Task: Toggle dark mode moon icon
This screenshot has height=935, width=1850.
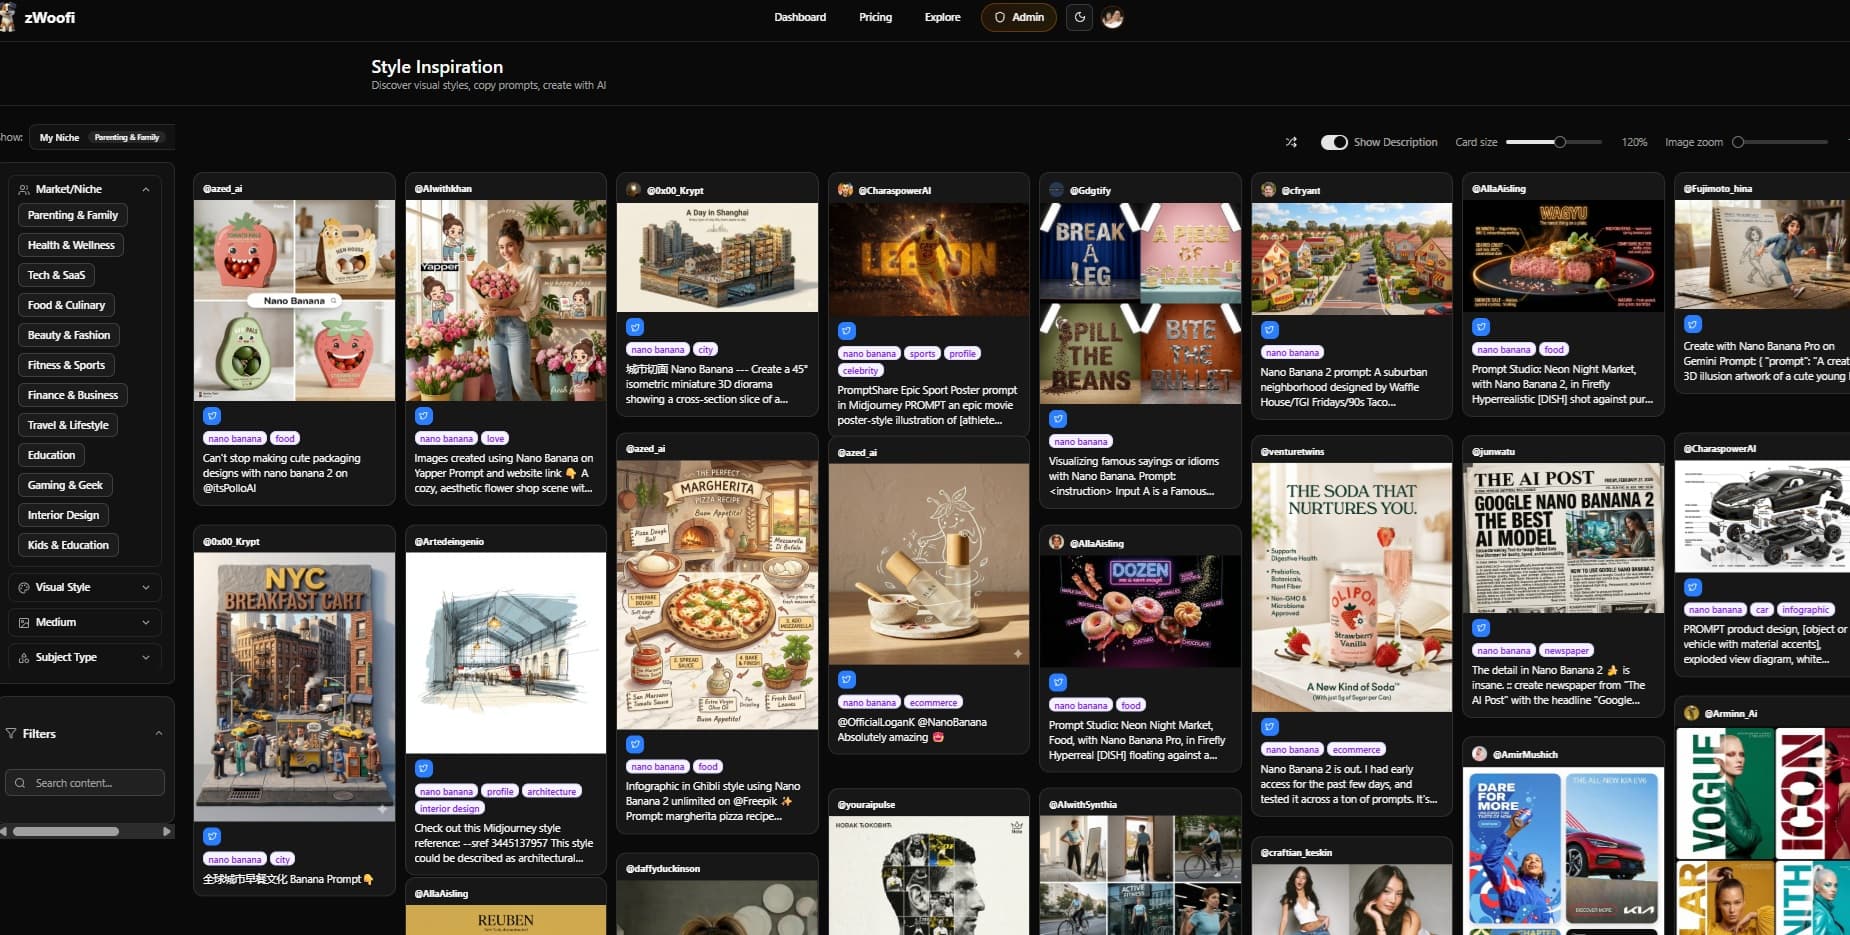Action: [1080, 17]
